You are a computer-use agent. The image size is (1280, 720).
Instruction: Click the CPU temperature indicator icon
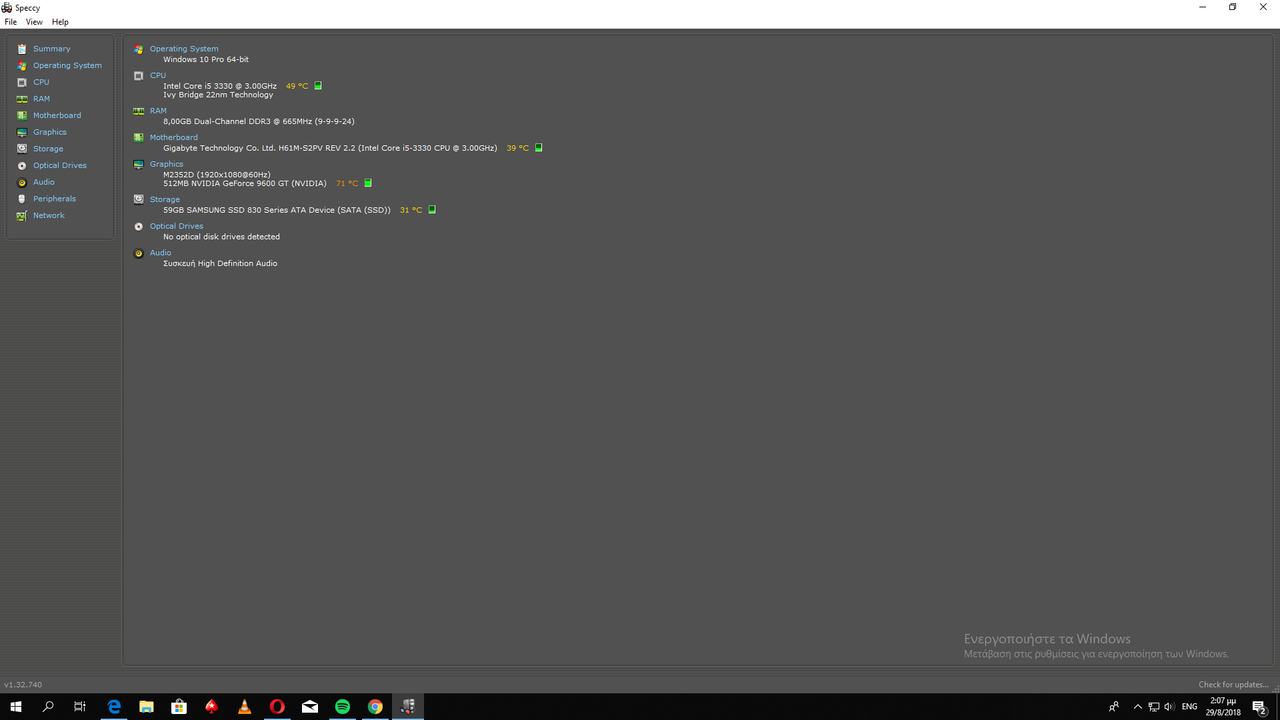click(x=318, y=86)
